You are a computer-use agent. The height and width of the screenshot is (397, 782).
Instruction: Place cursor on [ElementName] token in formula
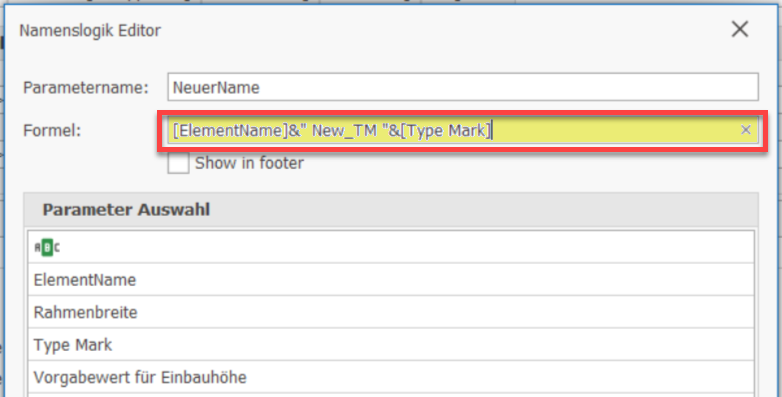click(x=227, y=131)
